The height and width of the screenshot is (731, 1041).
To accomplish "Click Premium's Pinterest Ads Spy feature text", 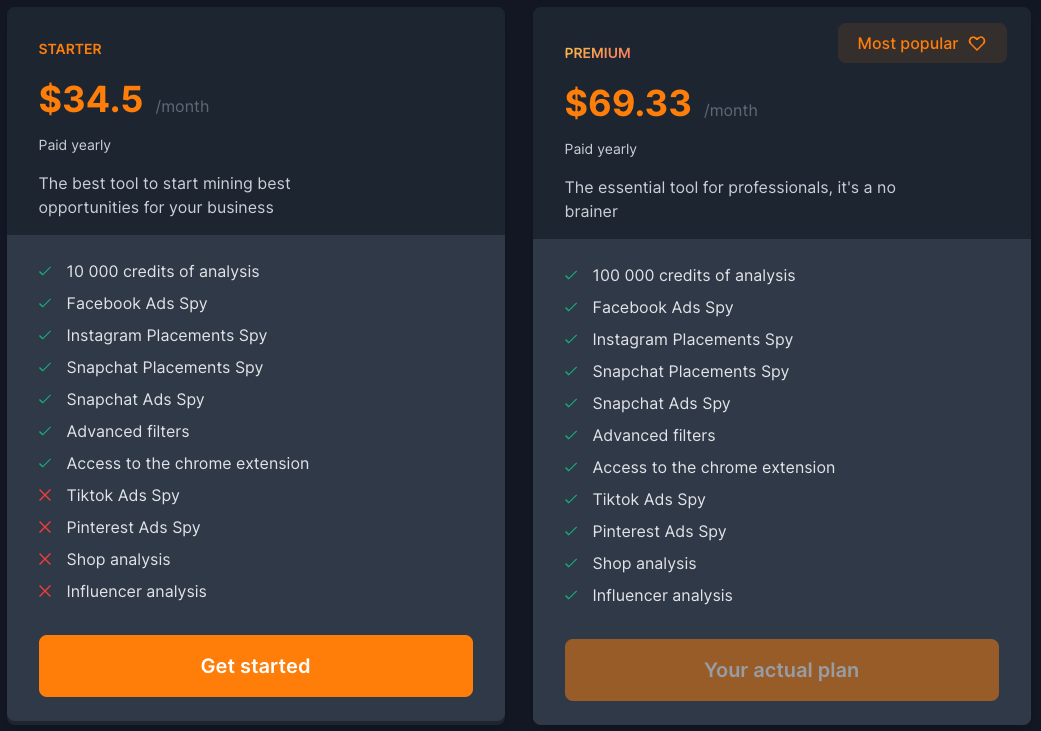I will tap(659, 532).
